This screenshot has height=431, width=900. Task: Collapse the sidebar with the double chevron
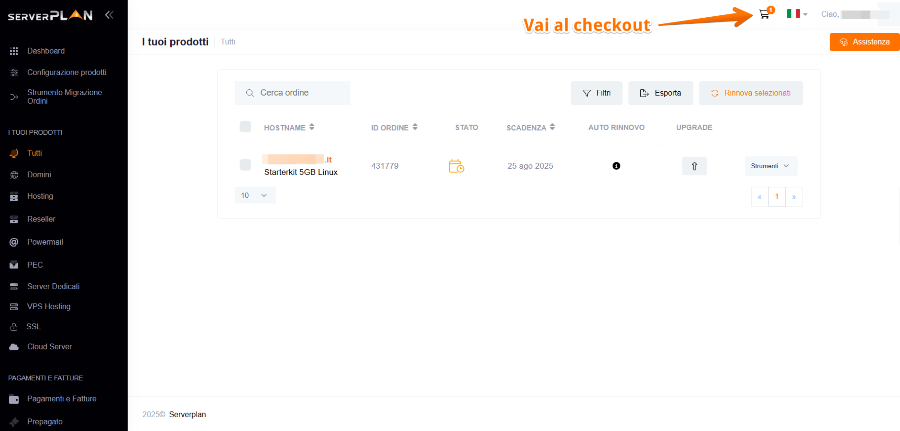coord(108,15)
